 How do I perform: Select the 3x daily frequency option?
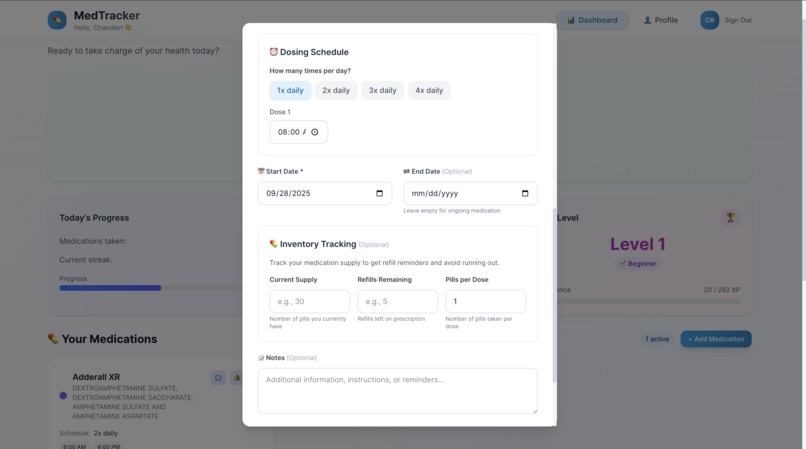pos(382,91)
